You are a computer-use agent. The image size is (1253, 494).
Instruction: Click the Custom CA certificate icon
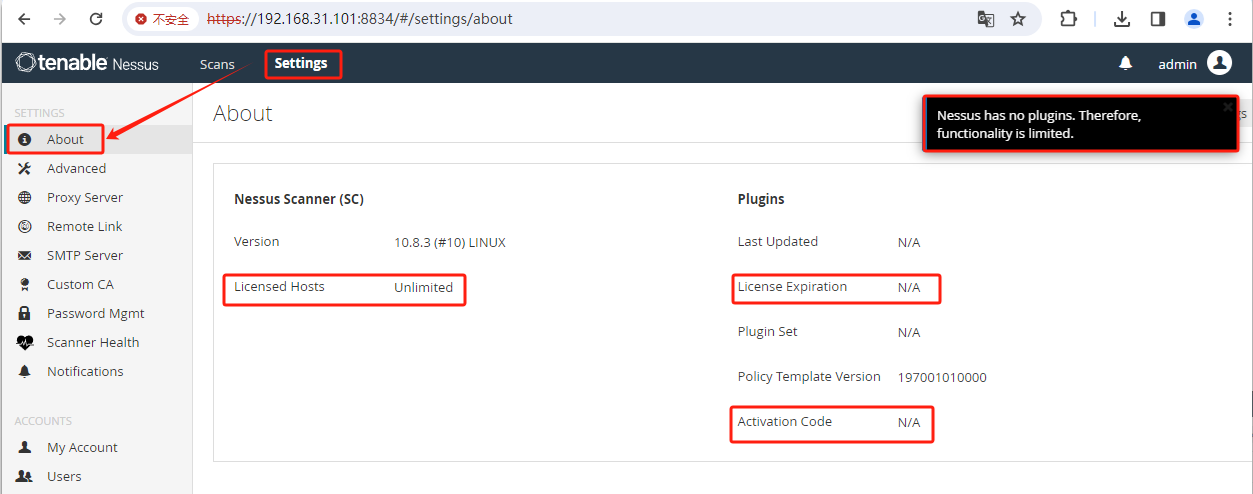click(x=25, y=284)
